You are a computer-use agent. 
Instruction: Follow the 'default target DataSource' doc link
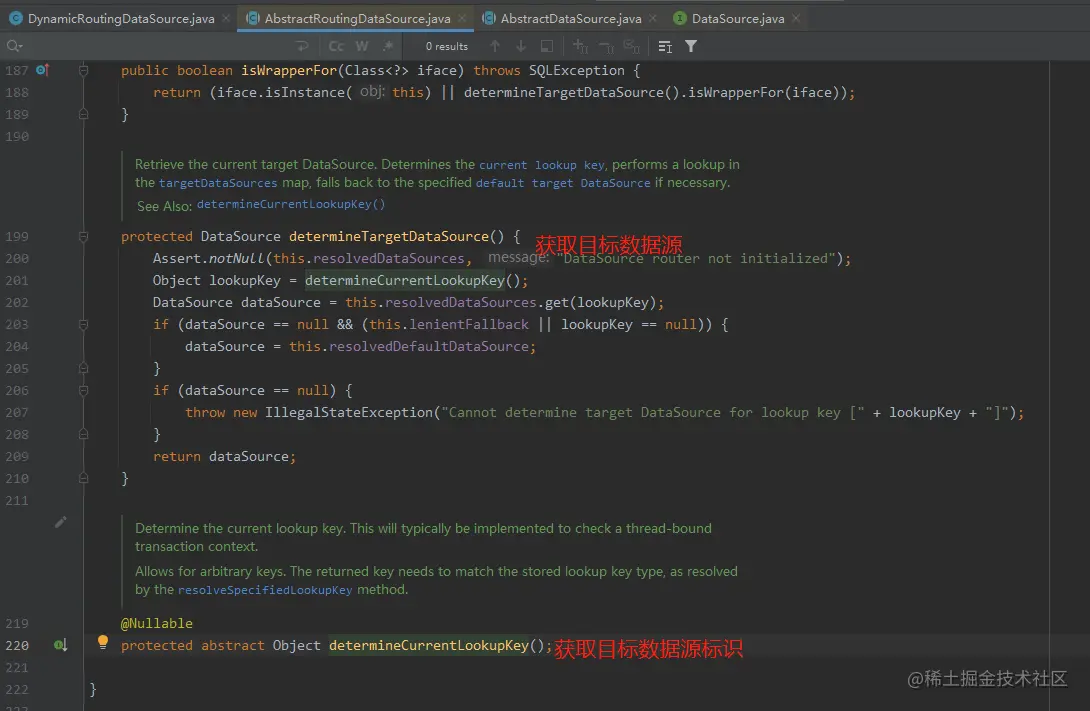point(563,183)
